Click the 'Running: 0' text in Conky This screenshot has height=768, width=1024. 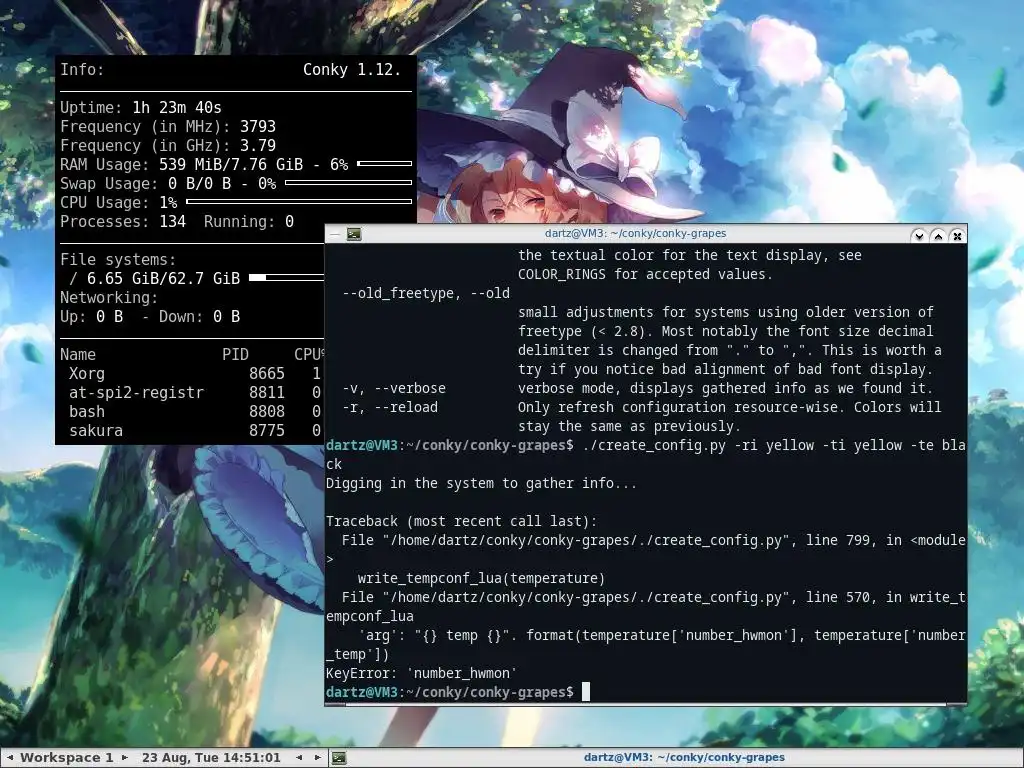(249, 221)
